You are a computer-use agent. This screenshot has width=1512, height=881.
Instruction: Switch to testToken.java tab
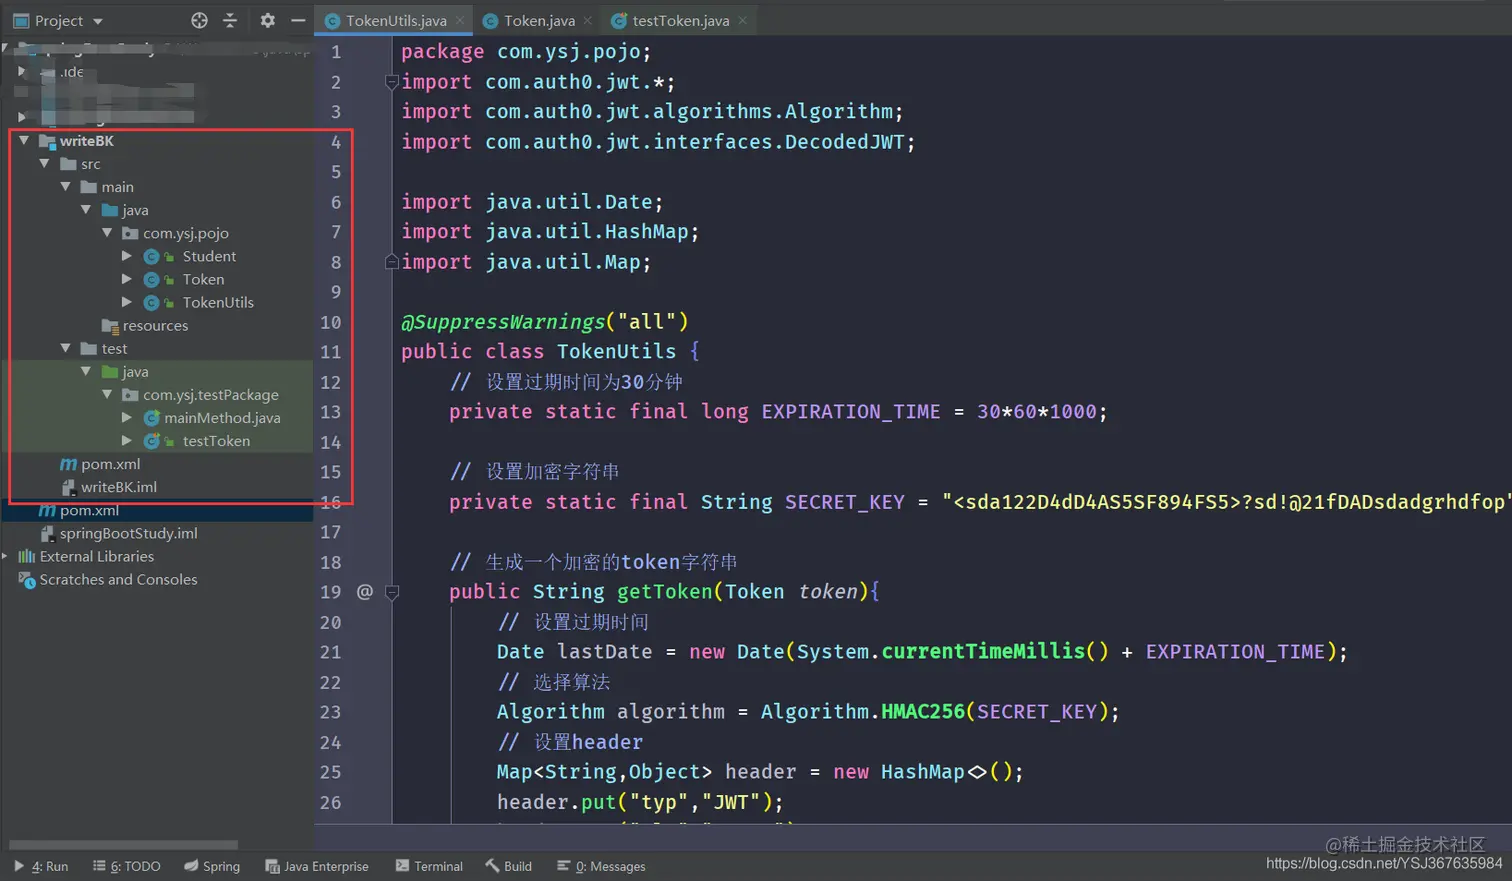pos(681,20)
